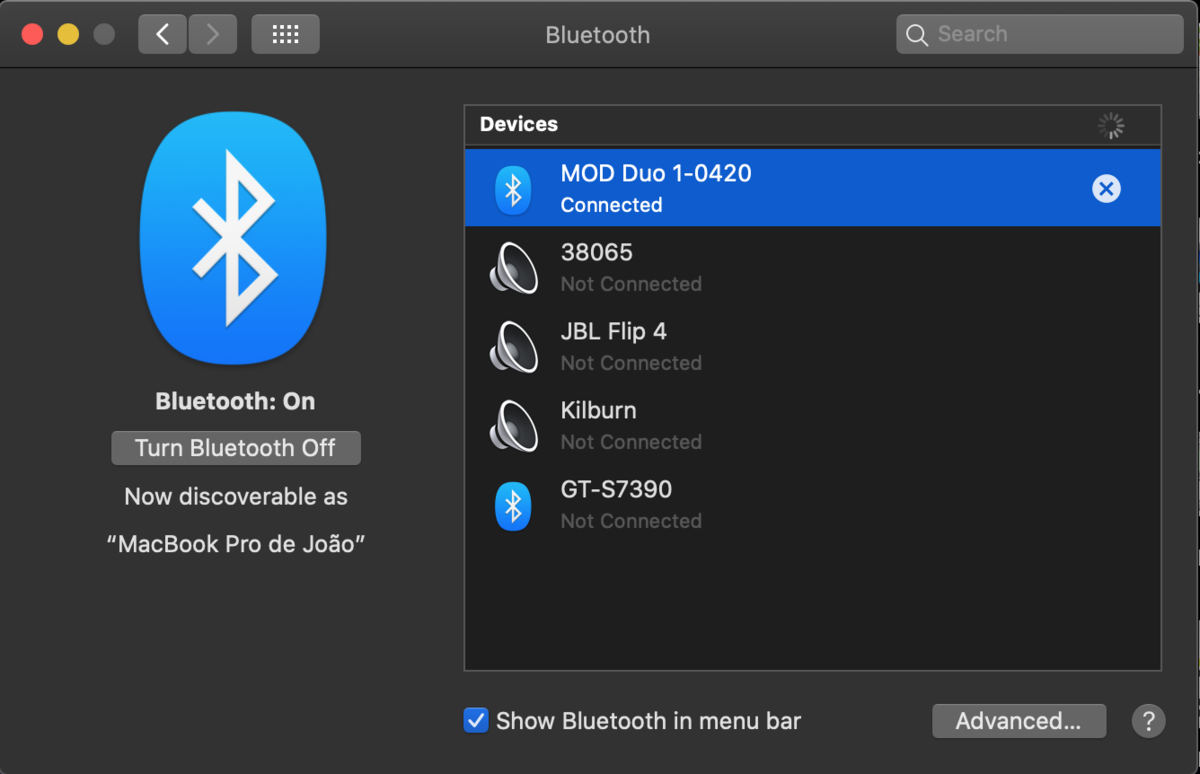The image size is (1200, 774).
Task: Click the Kilburn speaker icon
Action: [x=513, y=426]
